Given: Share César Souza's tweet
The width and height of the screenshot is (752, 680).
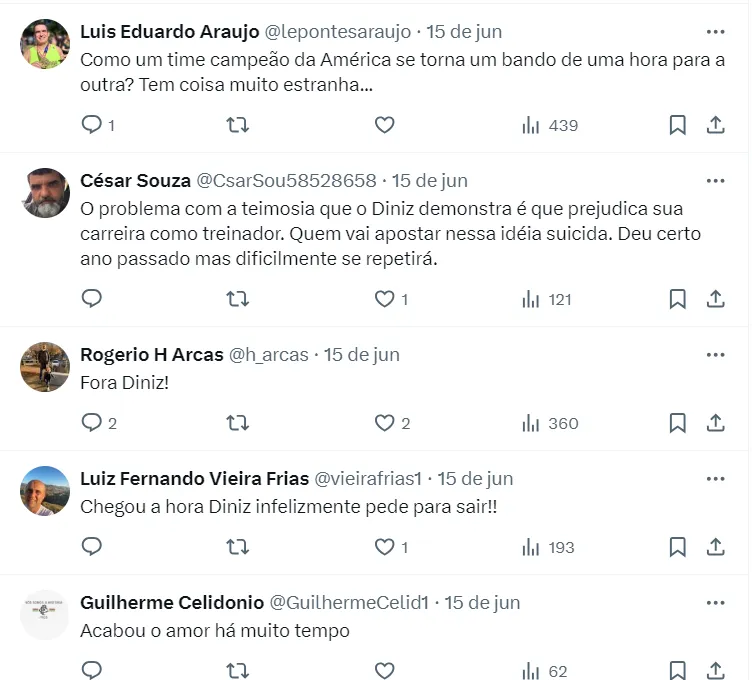Looking at the screenshot, I should tap(716, 299).
